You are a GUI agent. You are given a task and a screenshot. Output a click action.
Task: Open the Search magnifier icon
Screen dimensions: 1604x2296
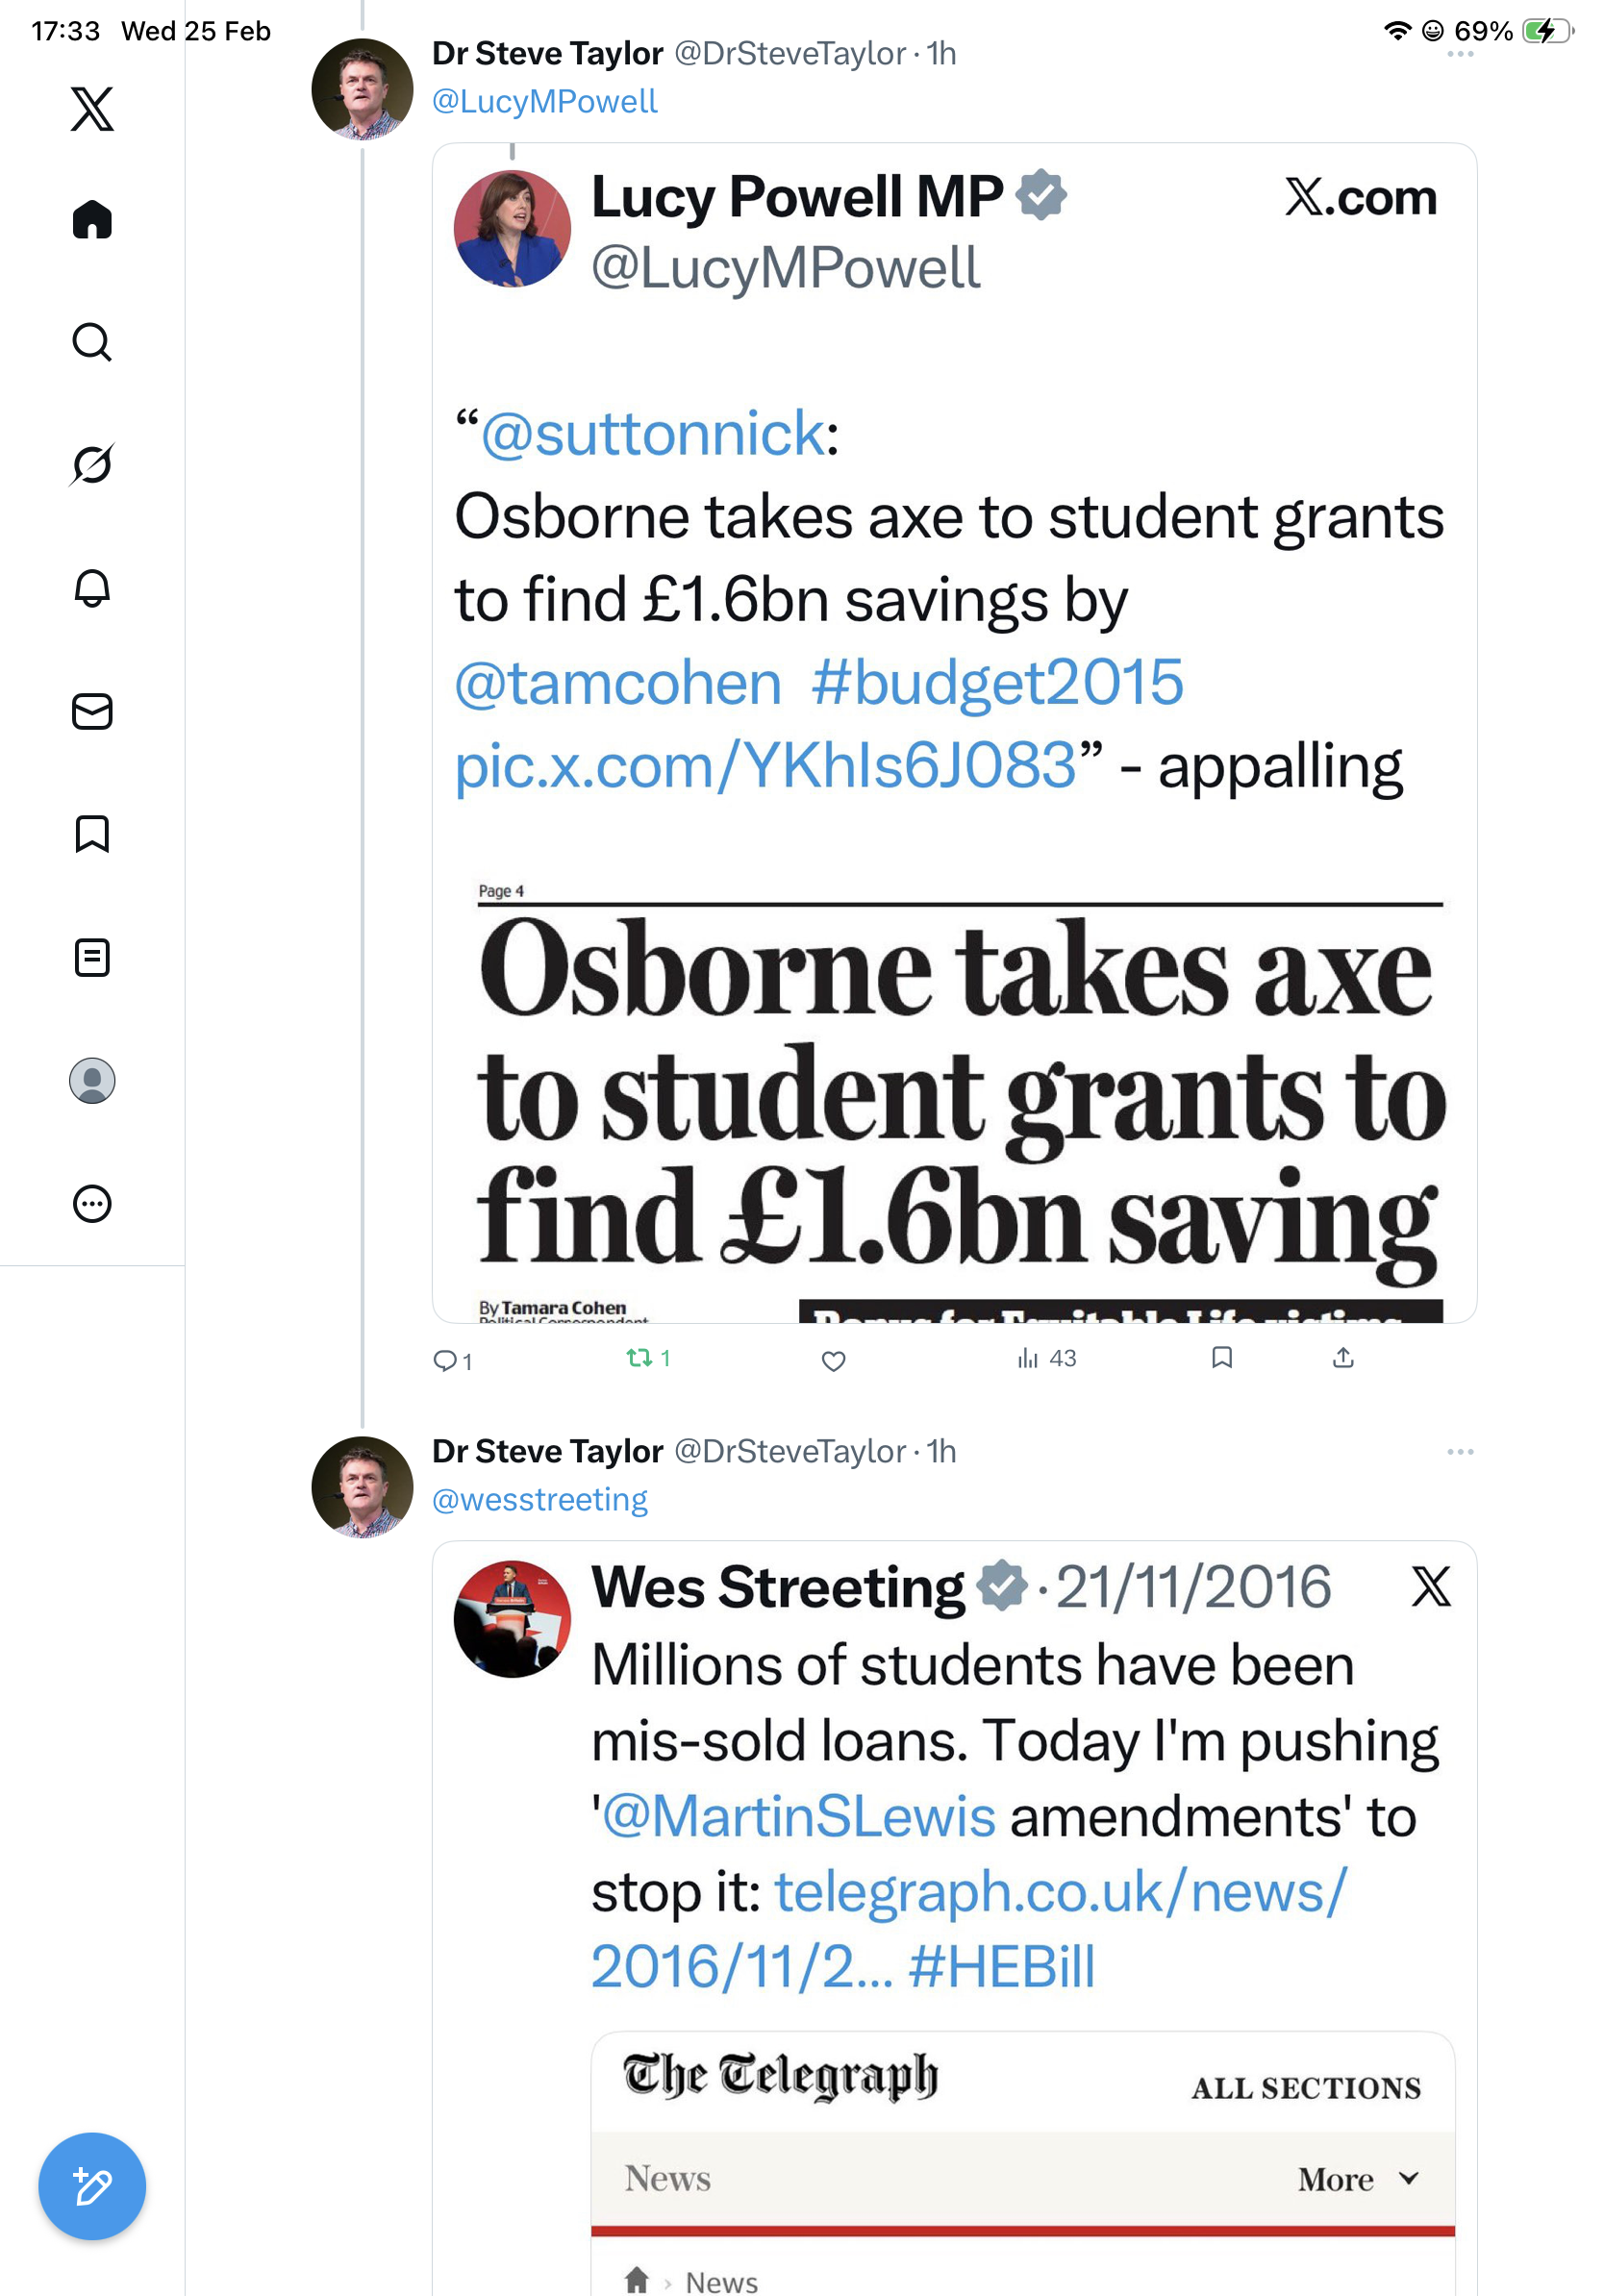point(92,342)
